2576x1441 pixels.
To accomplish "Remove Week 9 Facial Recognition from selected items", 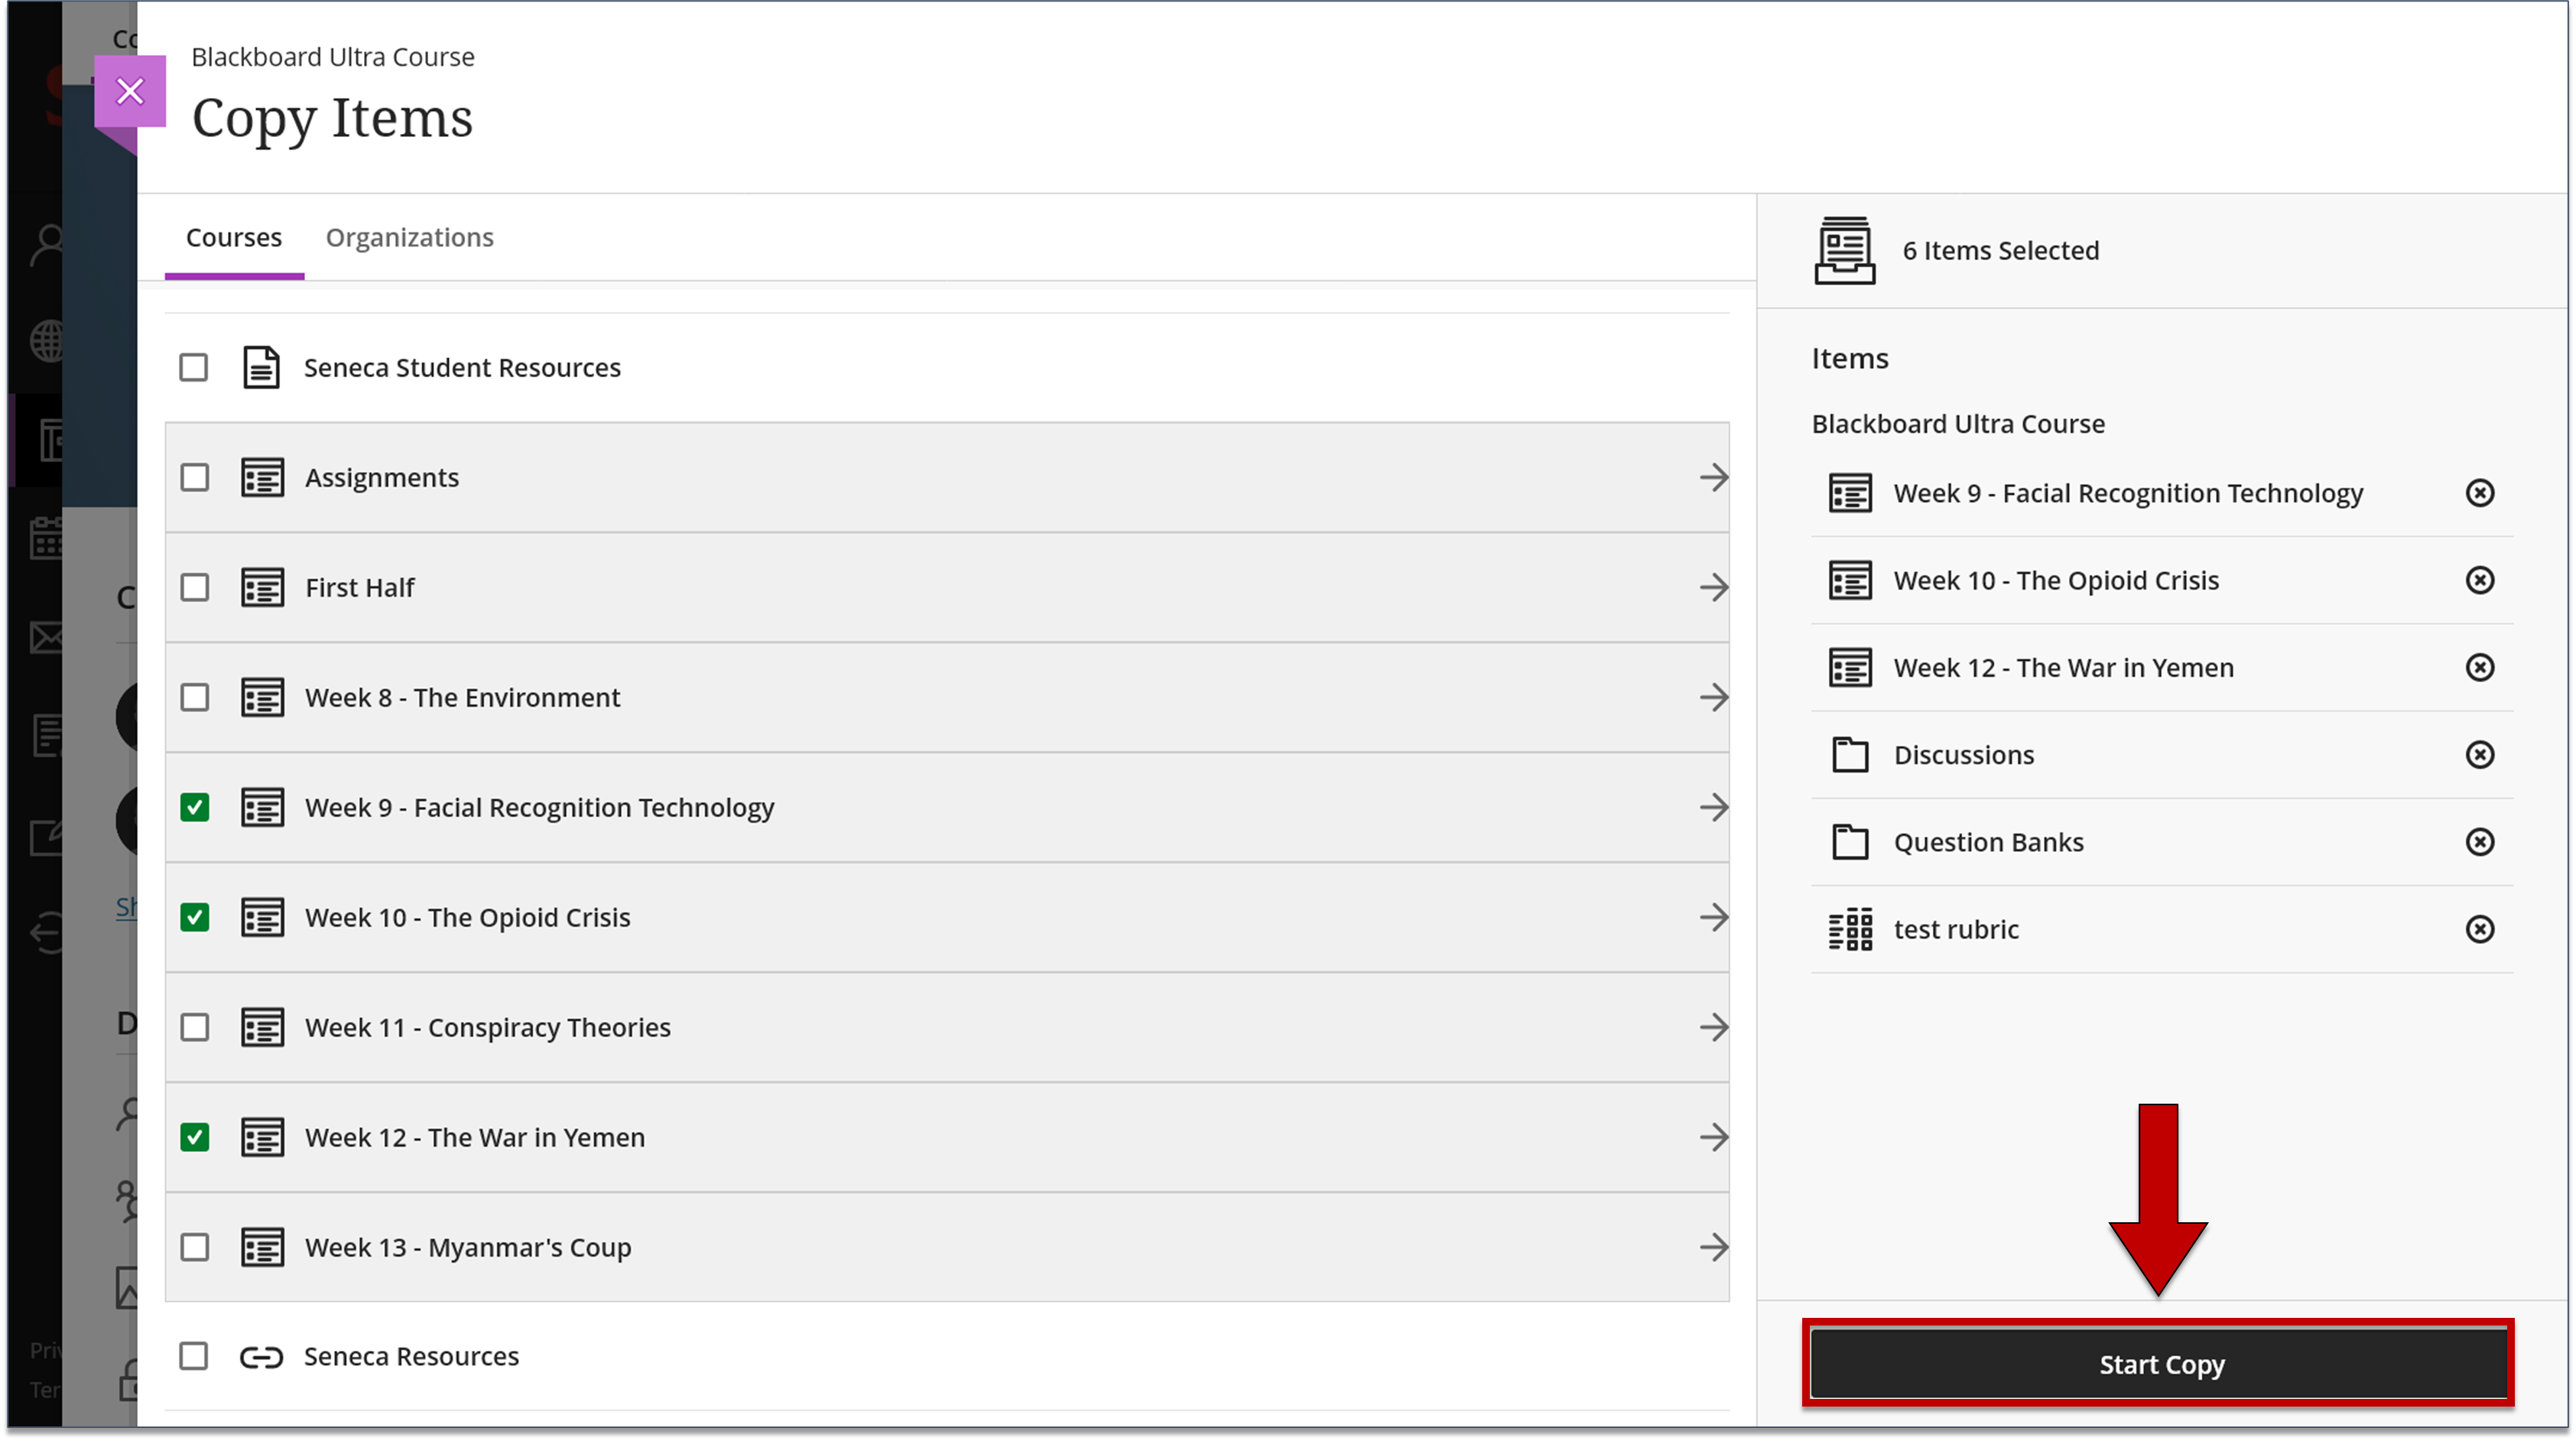I will pyautogui.click(x=2479, y=493).
